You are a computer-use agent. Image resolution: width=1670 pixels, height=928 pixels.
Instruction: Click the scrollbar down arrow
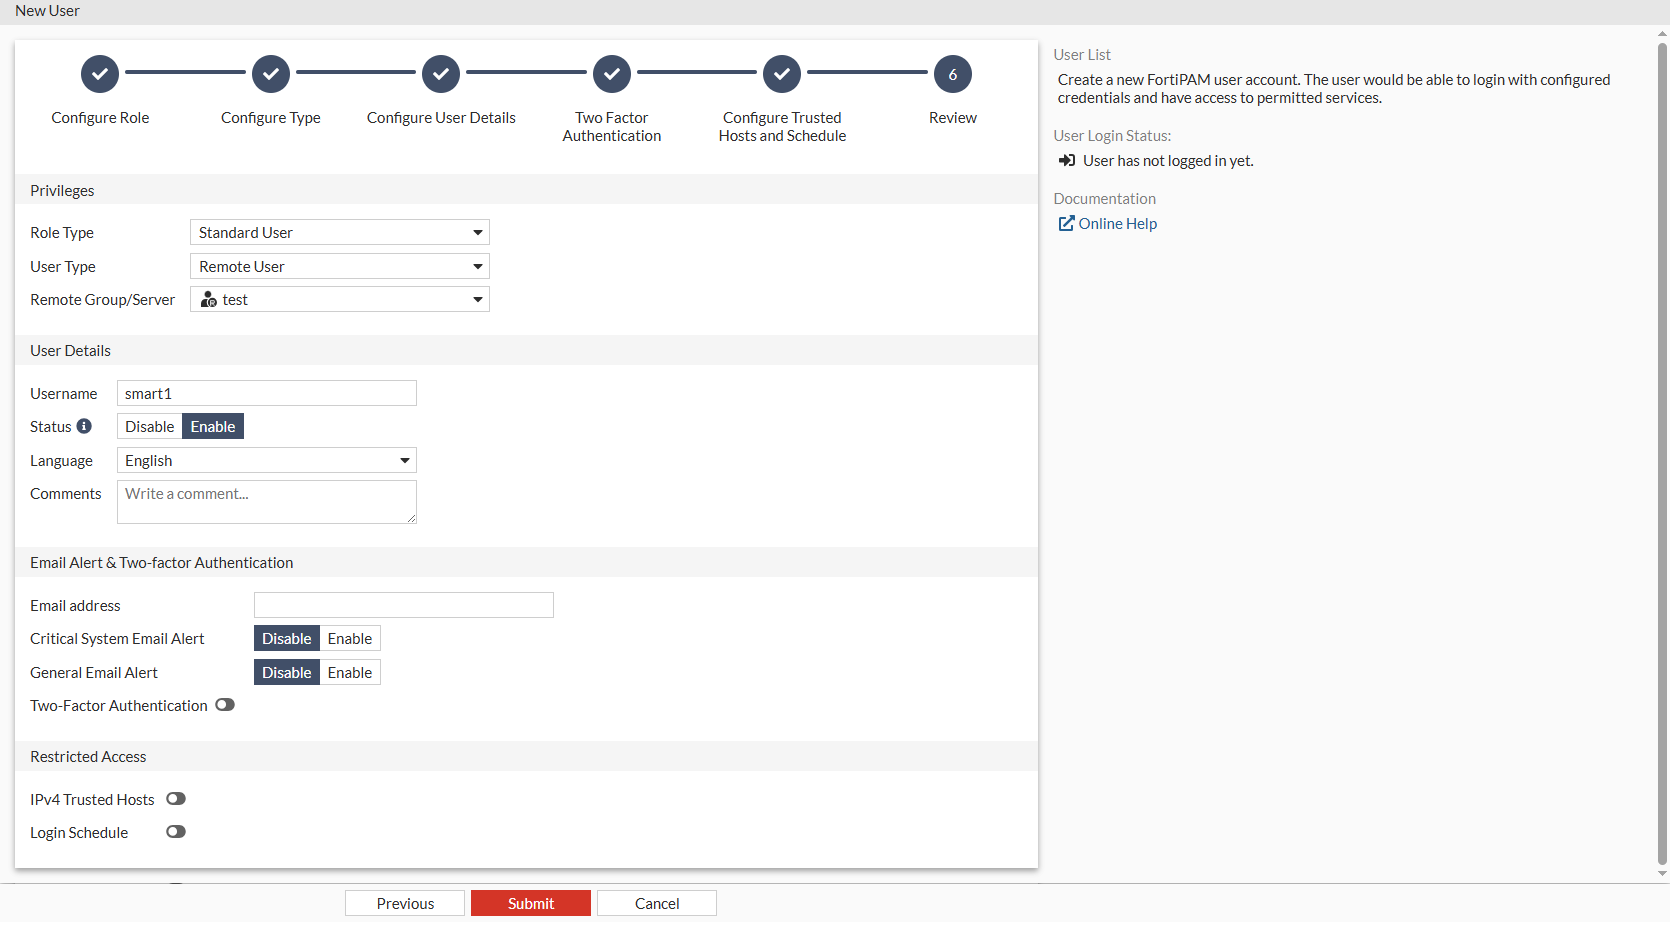pos(1662,874)
